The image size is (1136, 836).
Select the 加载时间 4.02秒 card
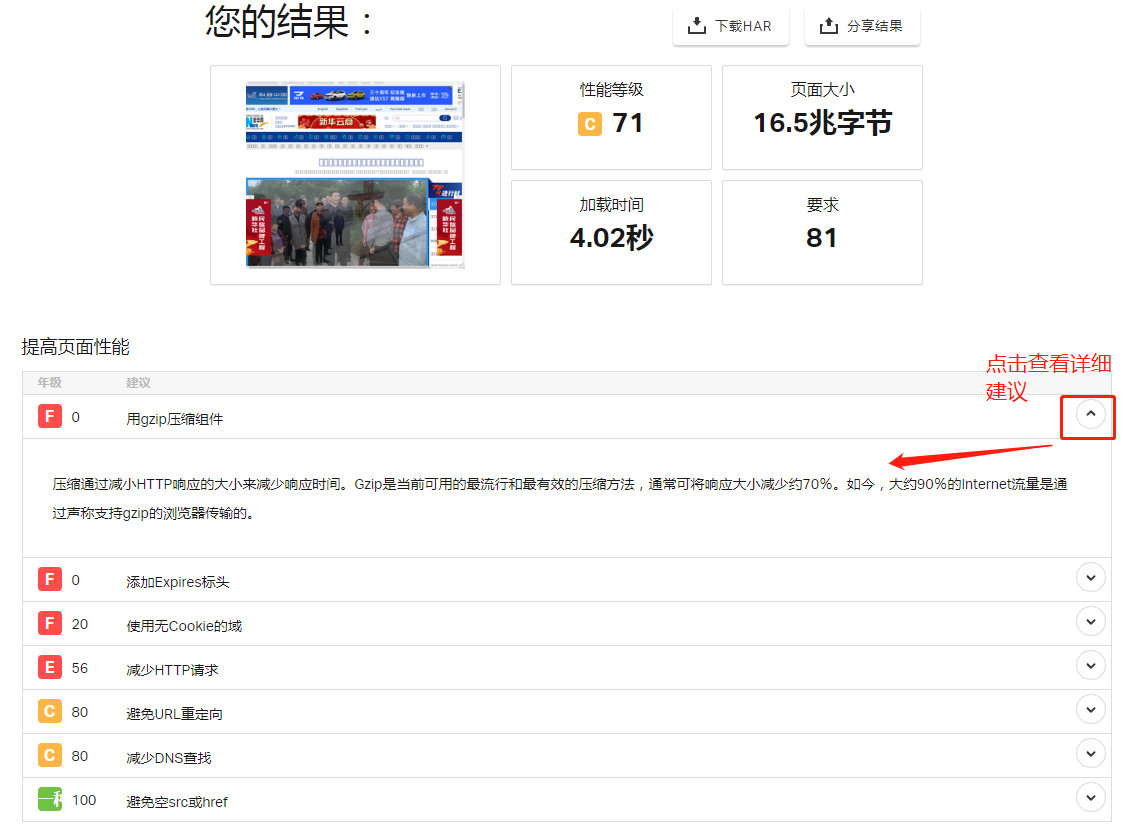(611, 233)
